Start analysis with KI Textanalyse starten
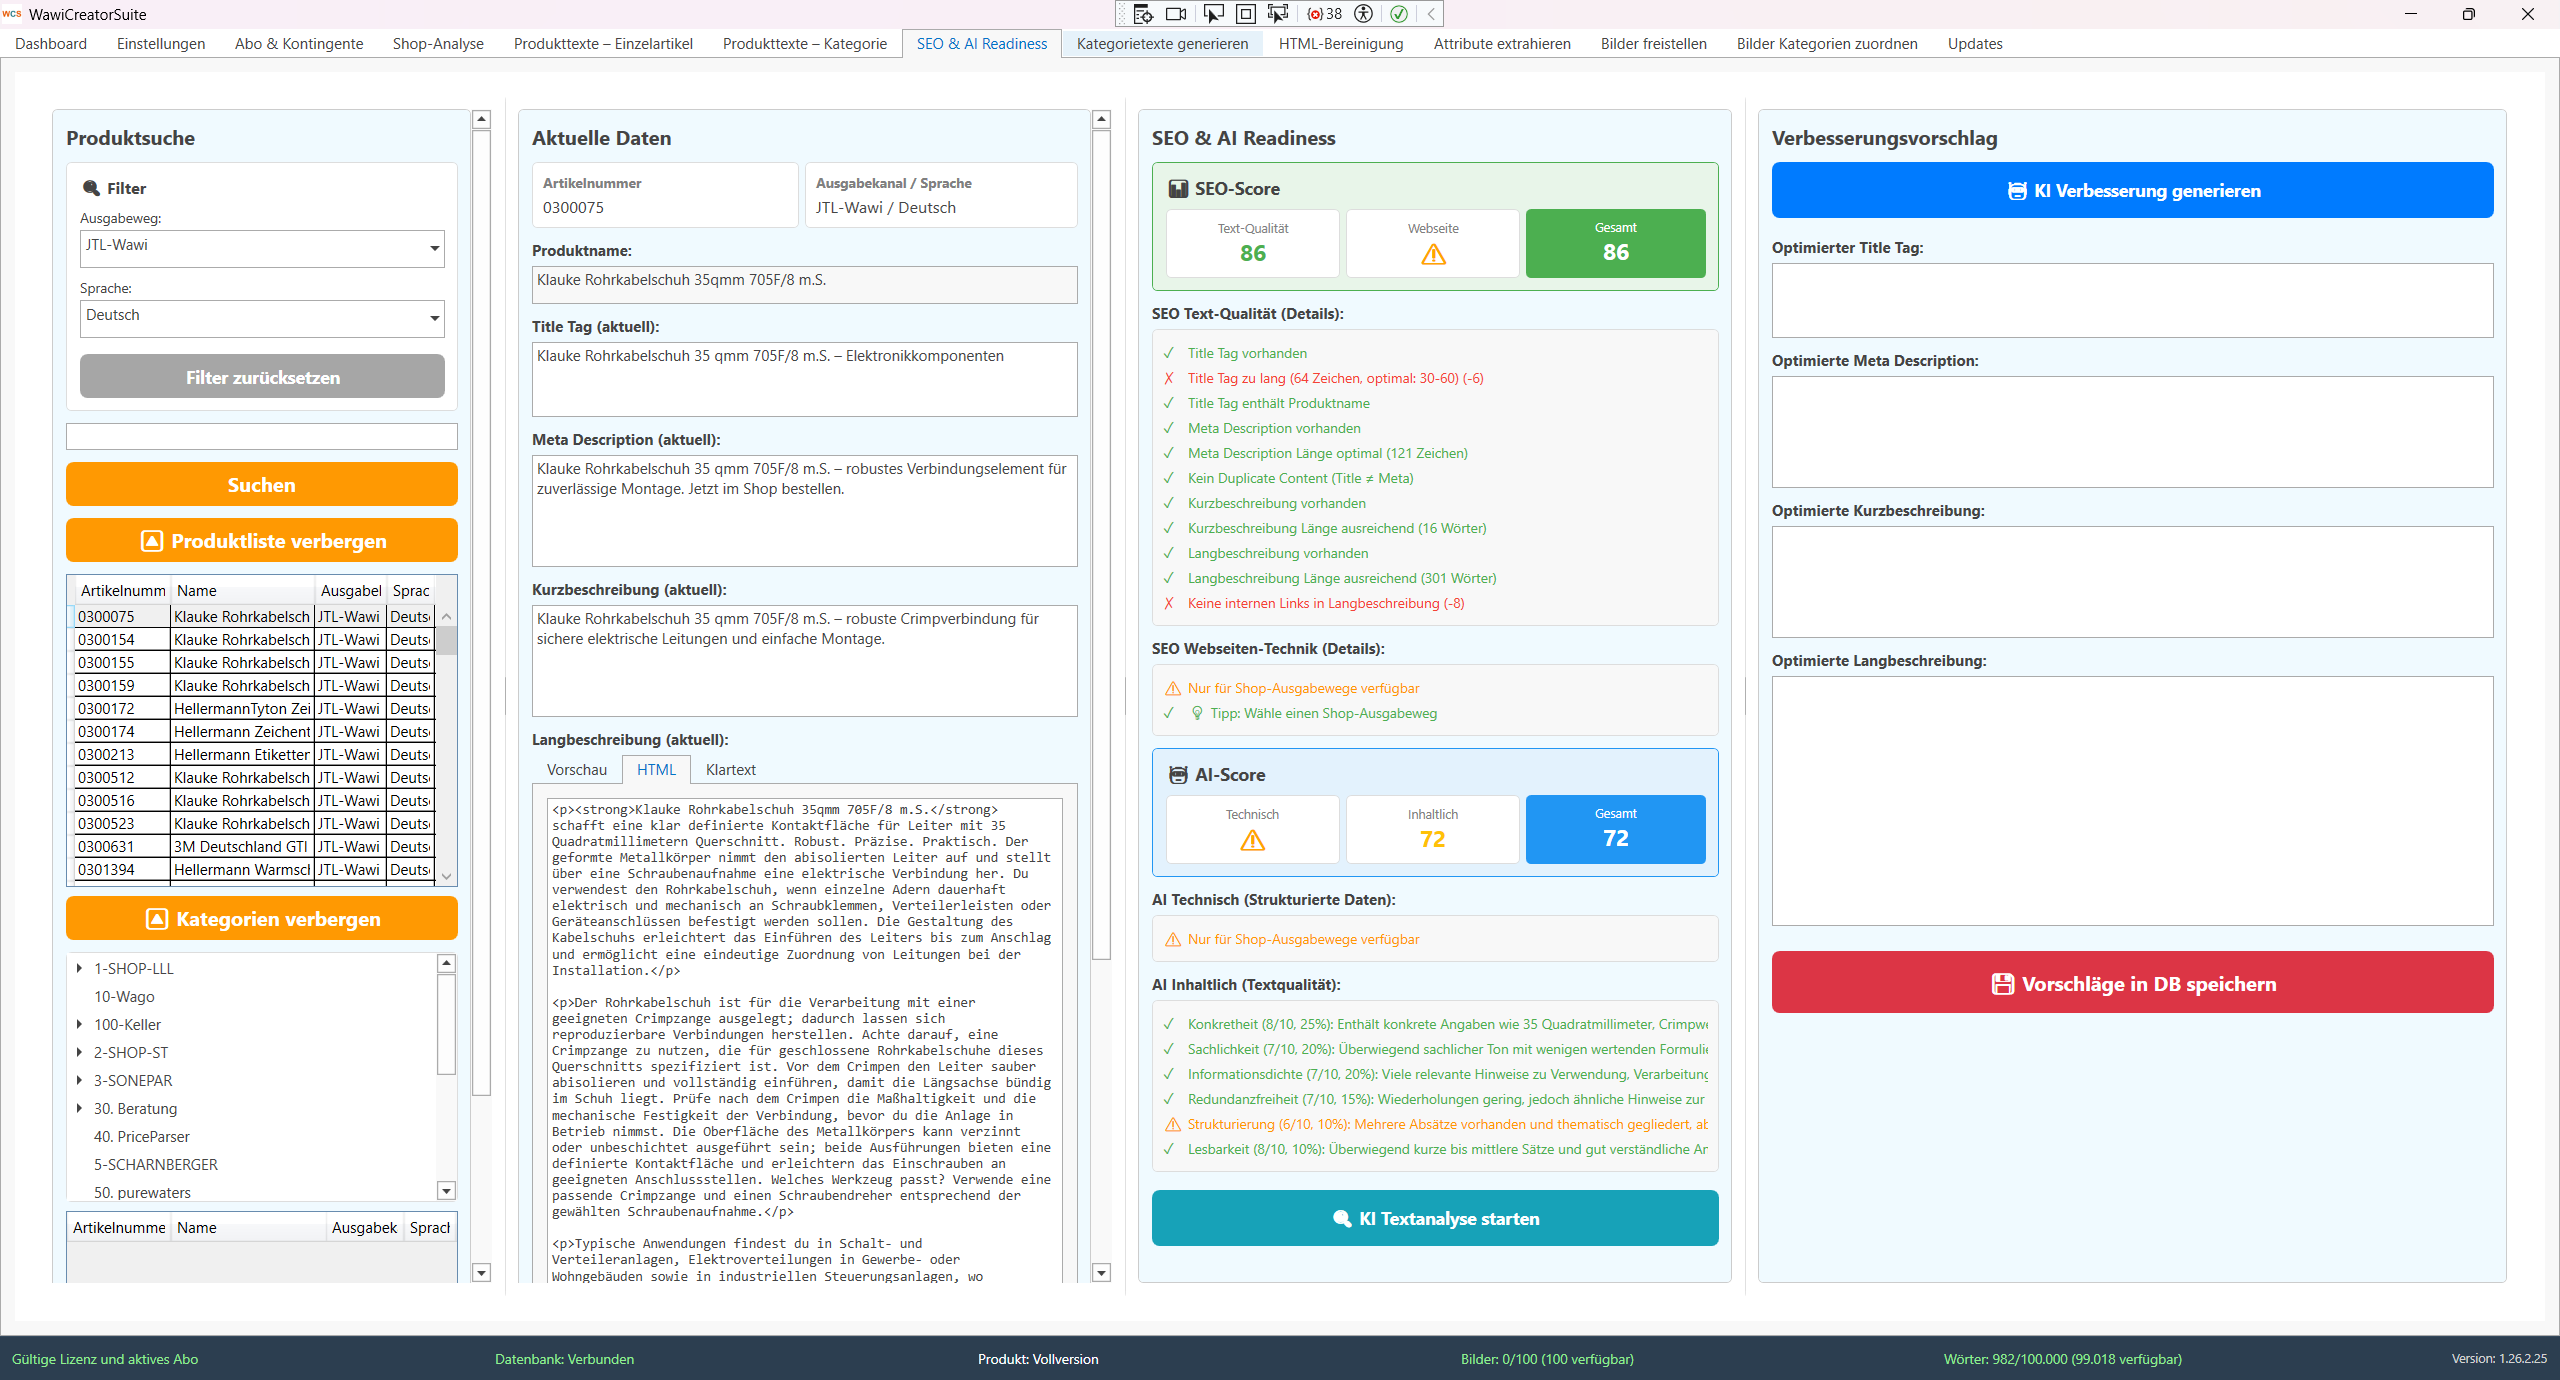The image size is (2560, 1380). click(x=1435, y=1218)
